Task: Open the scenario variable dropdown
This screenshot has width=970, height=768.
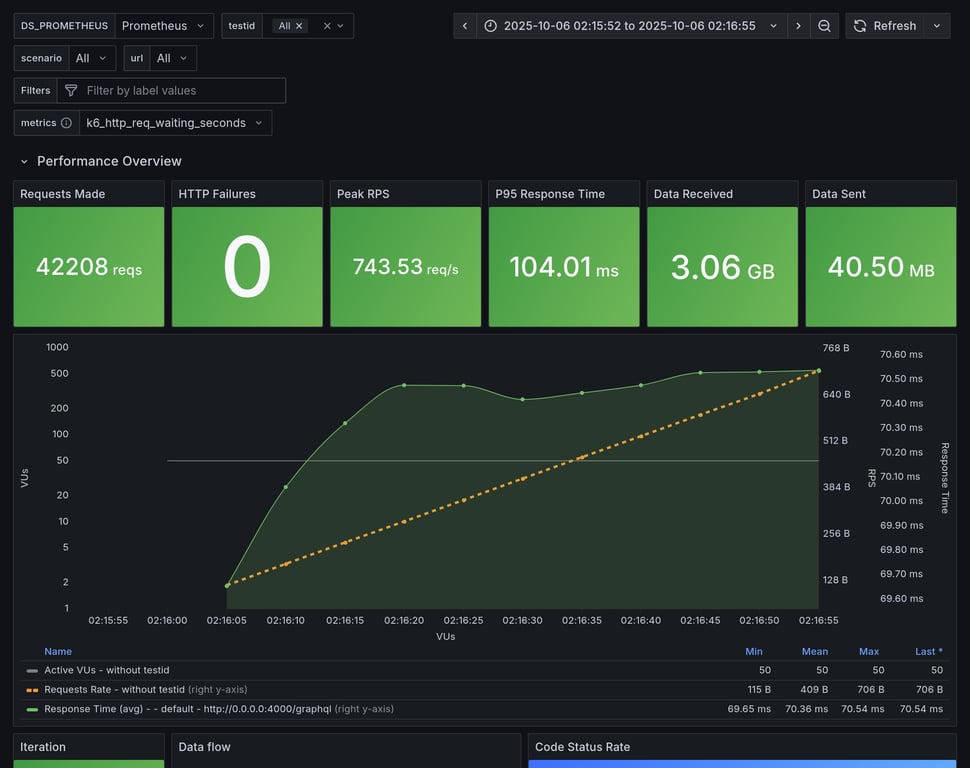Action: pyautogui.click(x=90, y=58)
